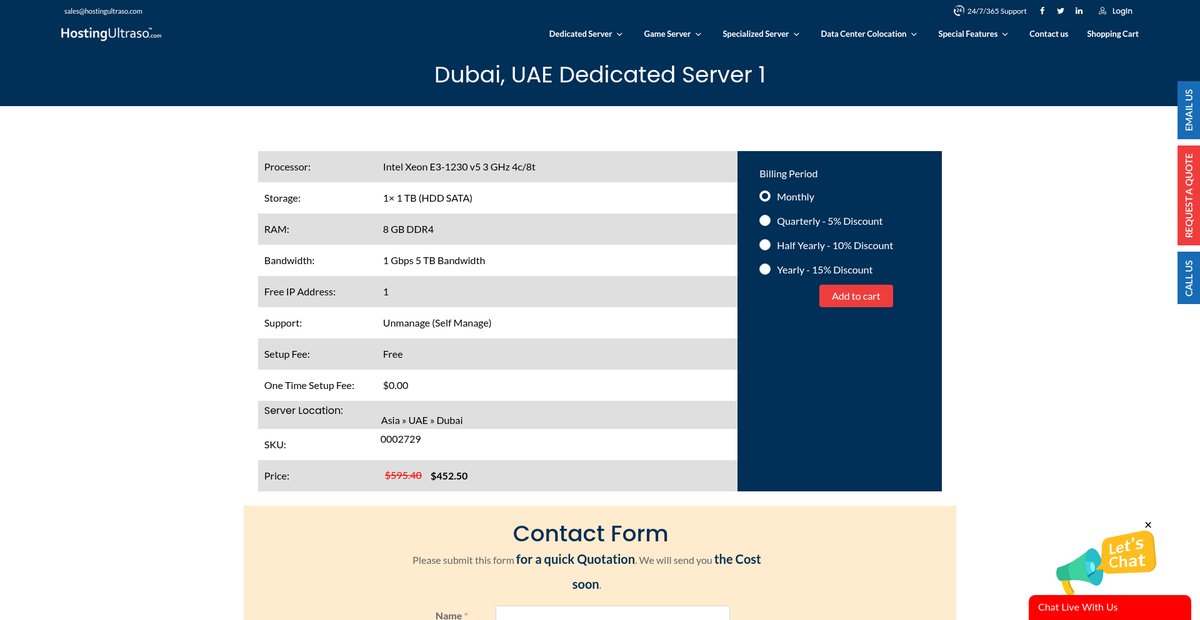The image size is (1200, 620).
Task: Open the Facebook icon in header
Action: coord(1042,11)
